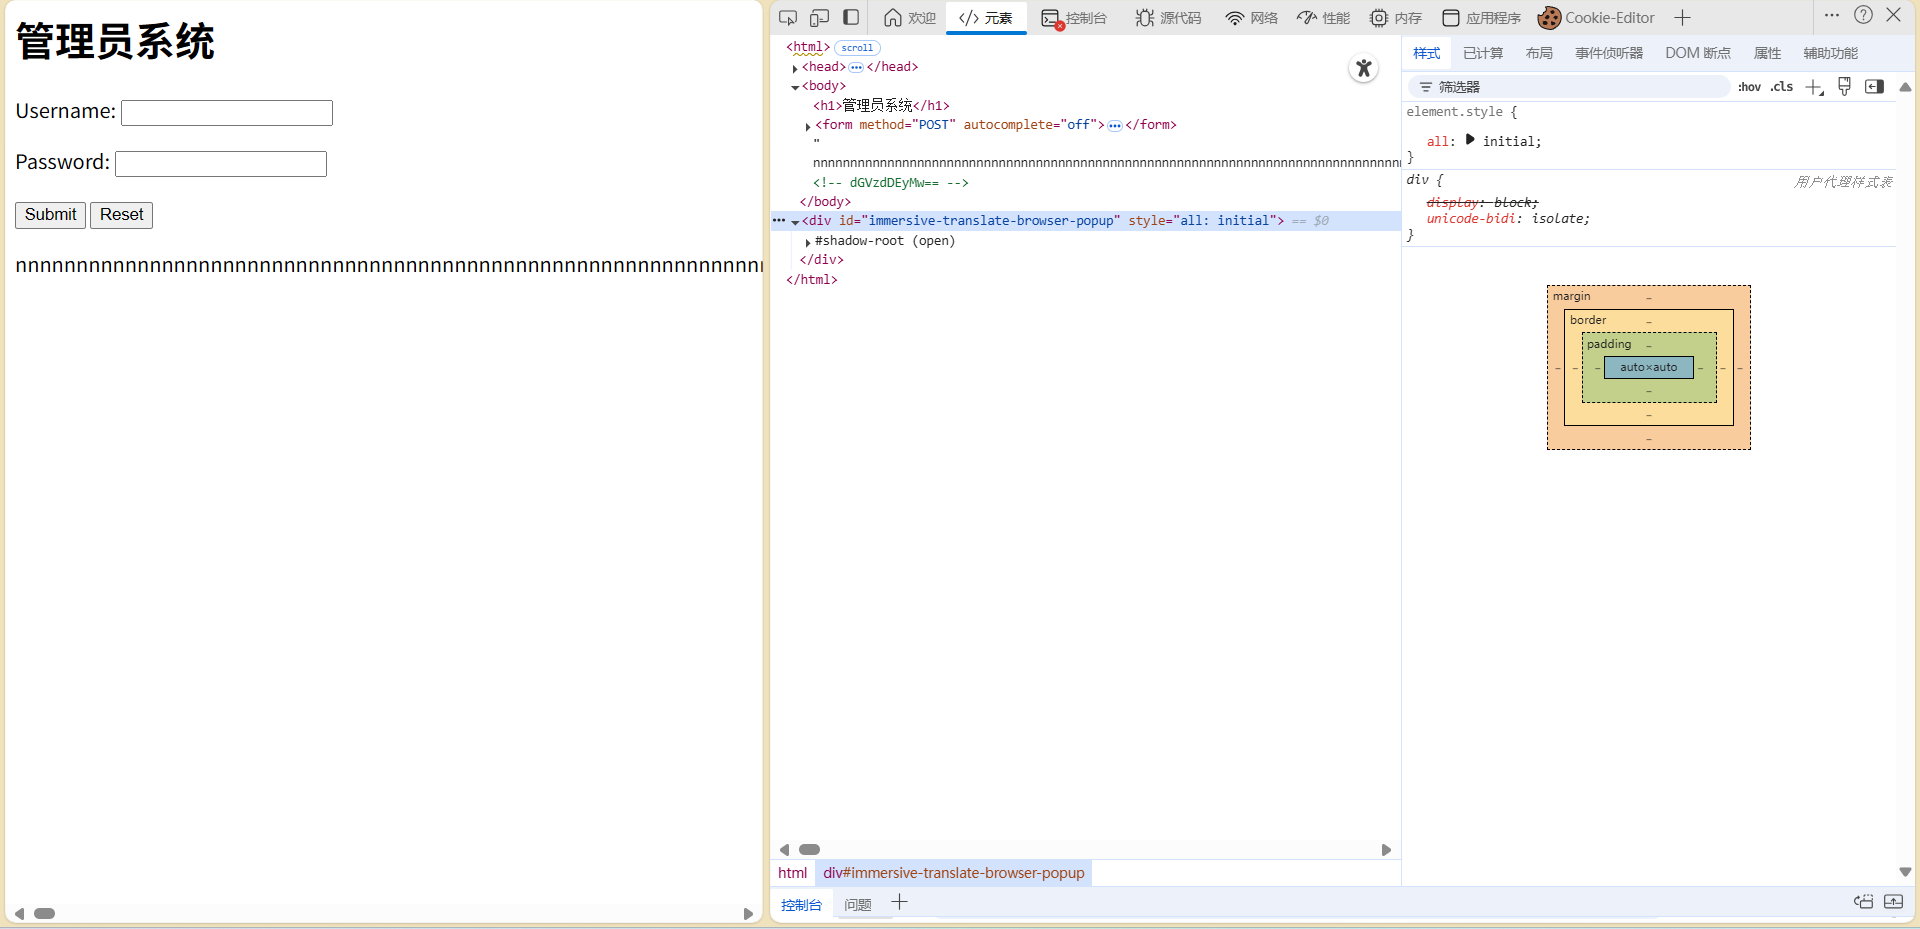Open the 已计算 (Computed) styles tab
The width and height of the screenshot is (1920, 929).
click(1482, 53)
